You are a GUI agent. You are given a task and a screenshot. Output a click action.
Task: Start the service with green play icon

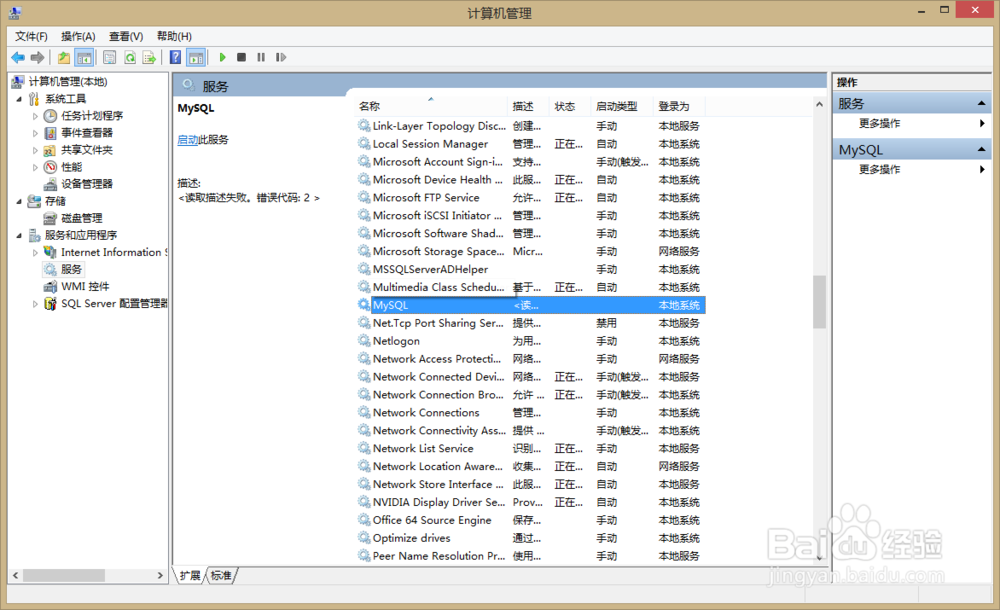(x=223, y=57)
